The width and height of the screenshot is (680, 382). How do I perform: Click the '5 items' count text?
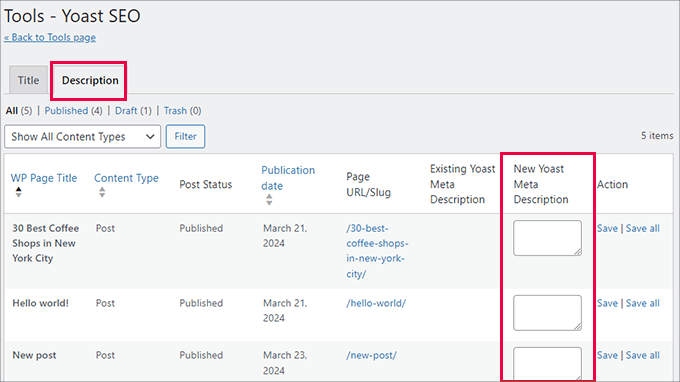657,136
